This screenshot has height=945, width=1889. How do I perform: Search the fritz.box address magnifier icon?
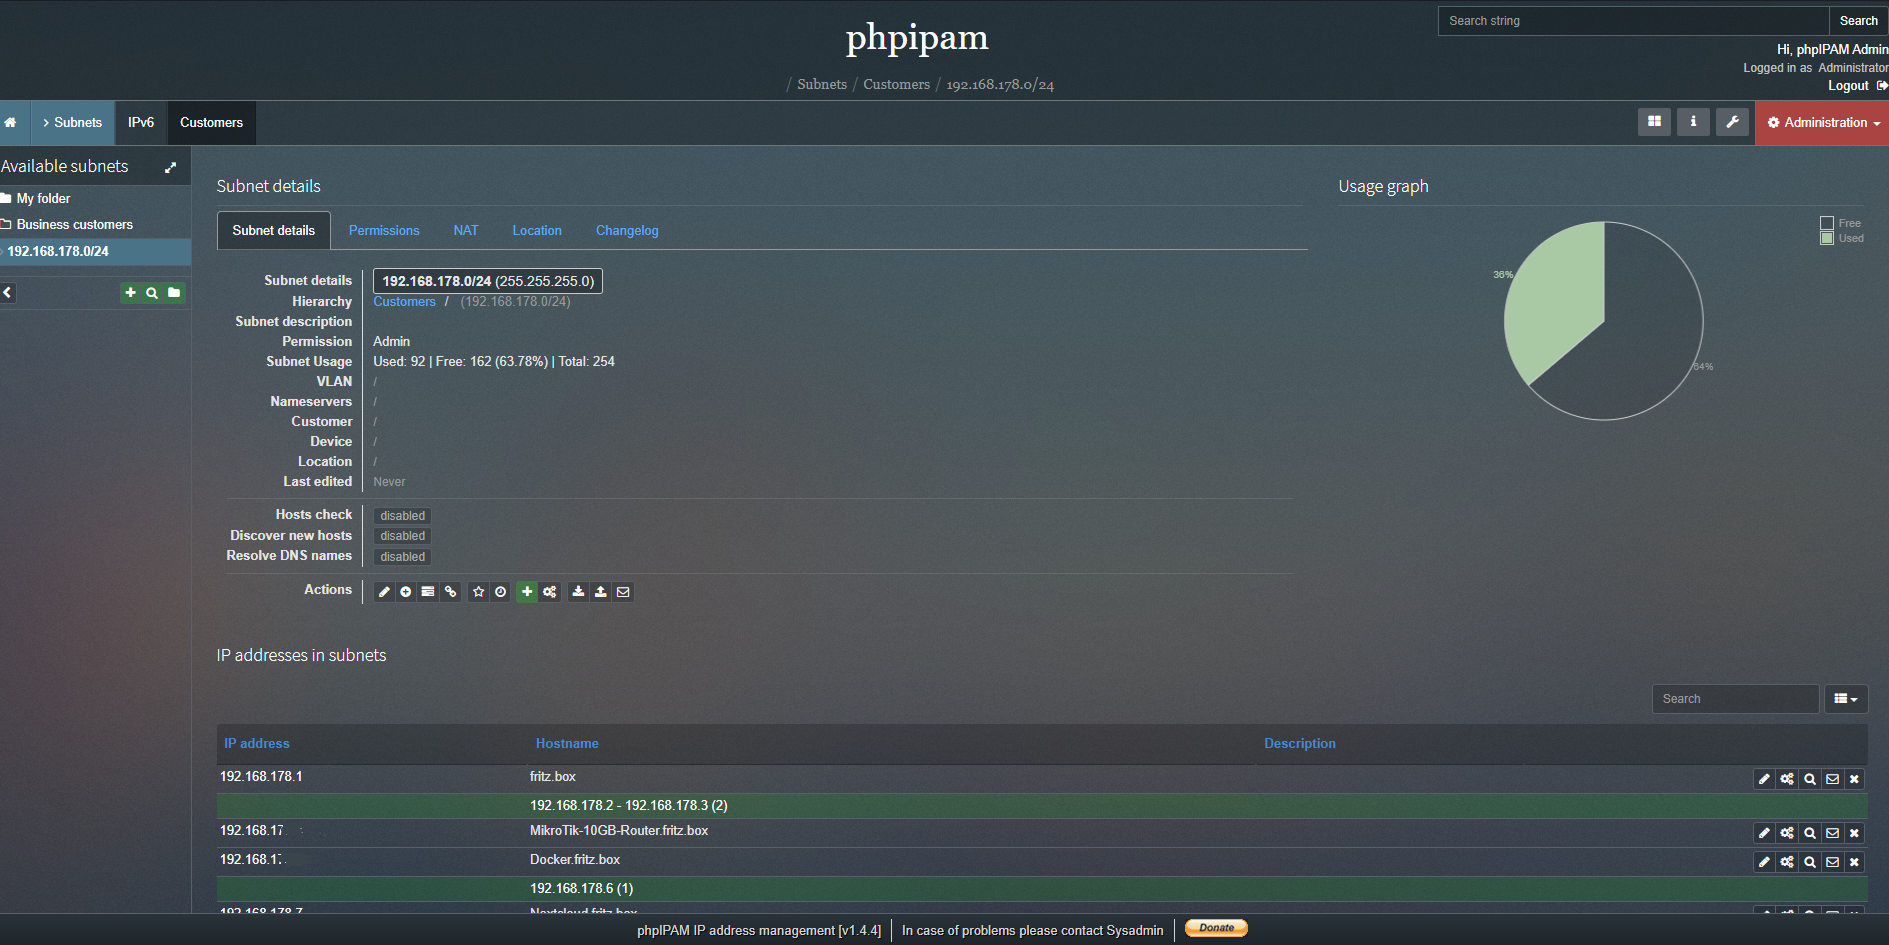[1810, 779]
